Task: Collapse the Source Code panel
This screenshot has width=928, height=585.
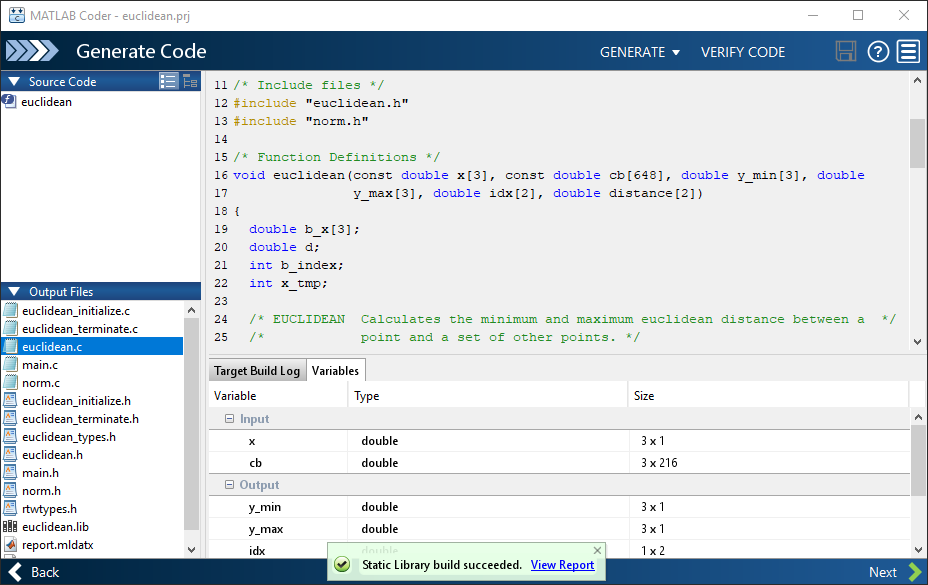Action: click(x=13, y=82)
